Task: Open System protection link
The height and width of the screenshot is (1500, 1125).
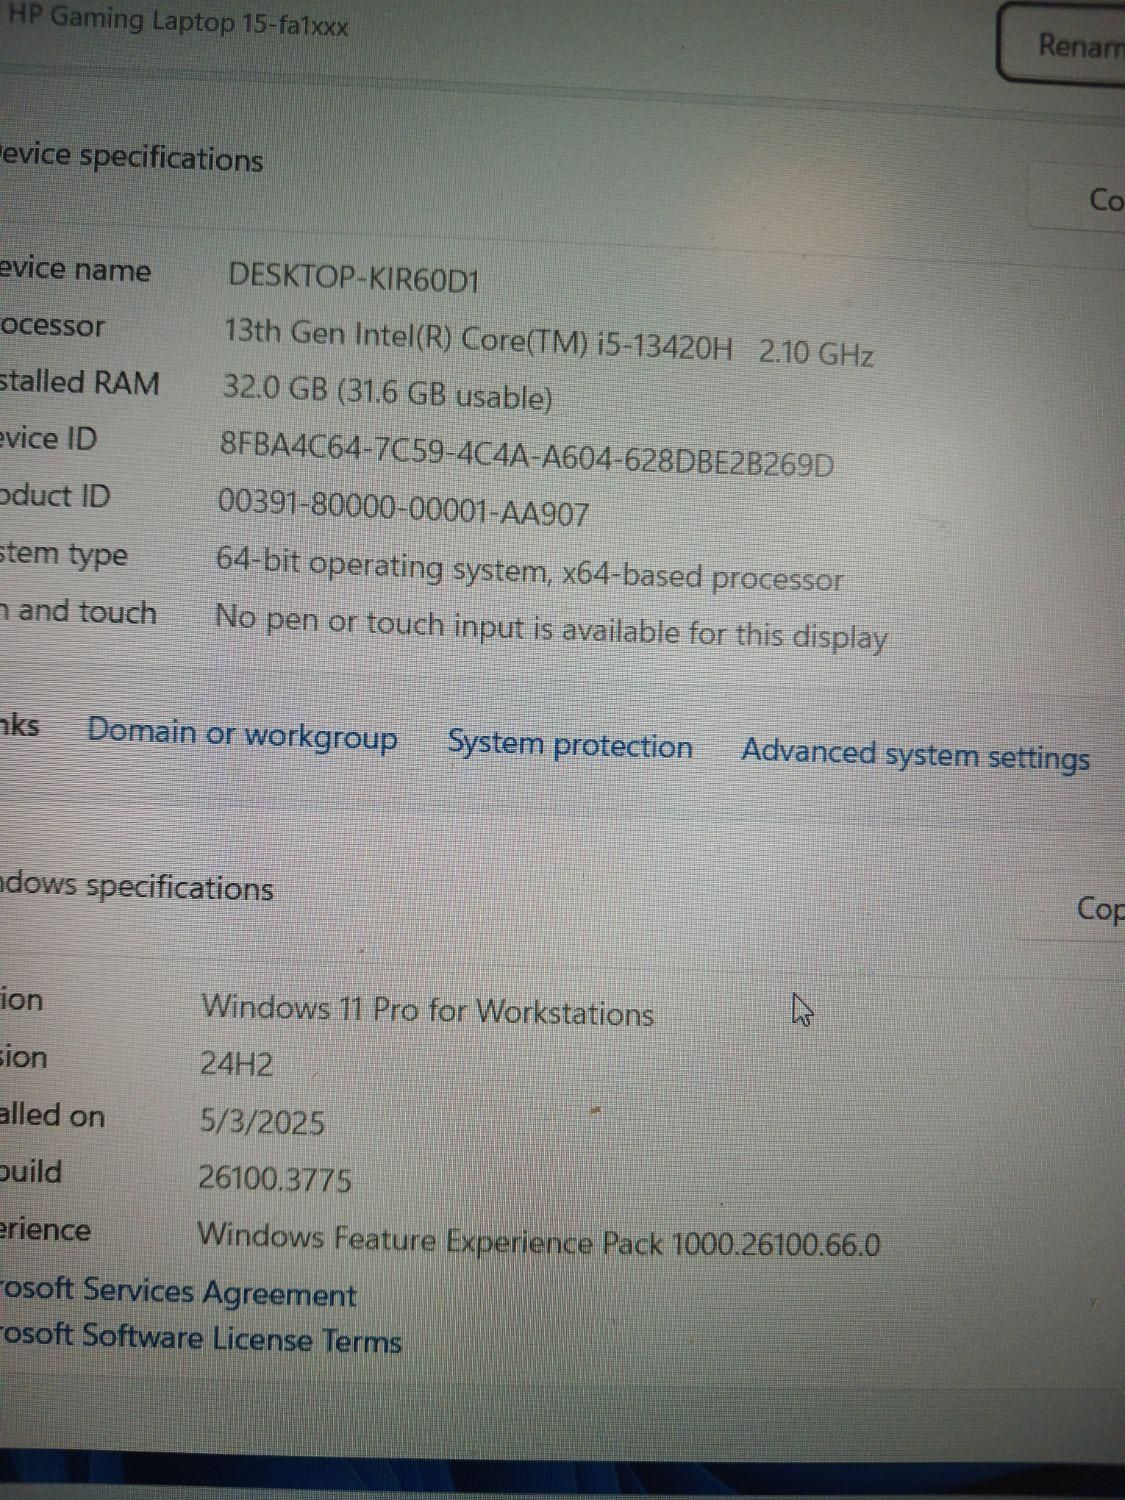Action: [570, 744]
